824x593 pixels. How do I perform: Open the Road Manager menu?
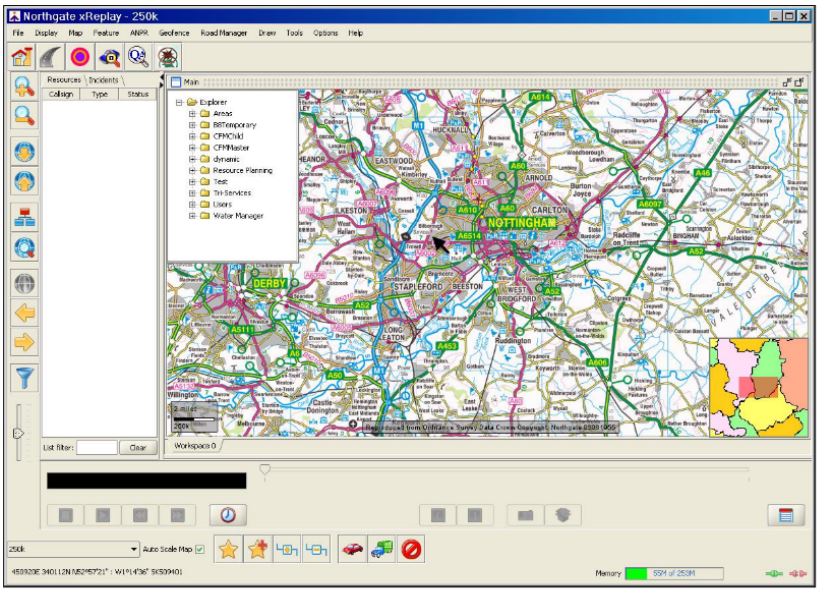pyautogui.click(x=224, y=33)
